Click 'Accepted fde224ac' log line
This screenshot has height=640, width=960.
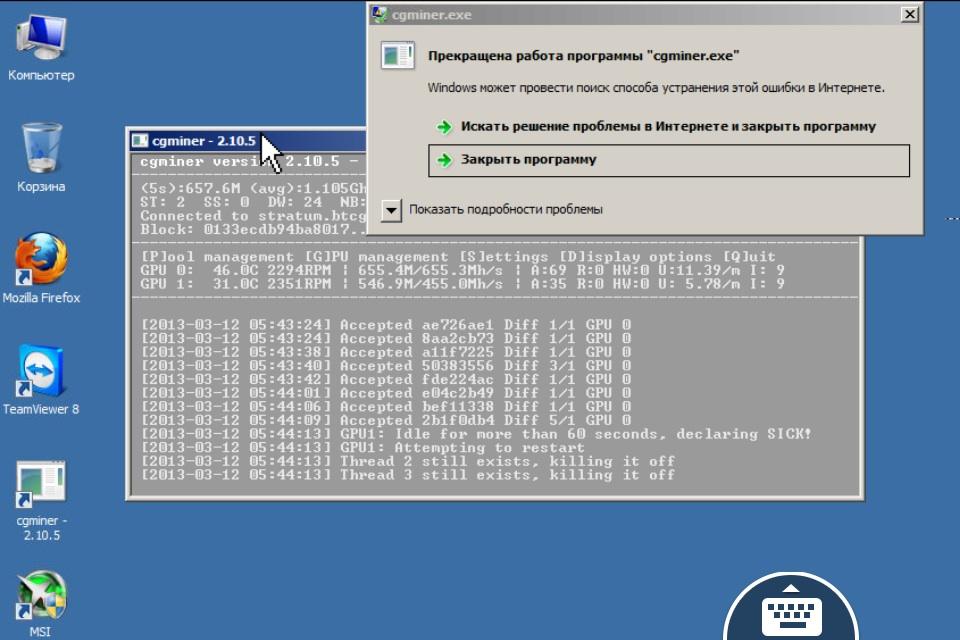386,379
